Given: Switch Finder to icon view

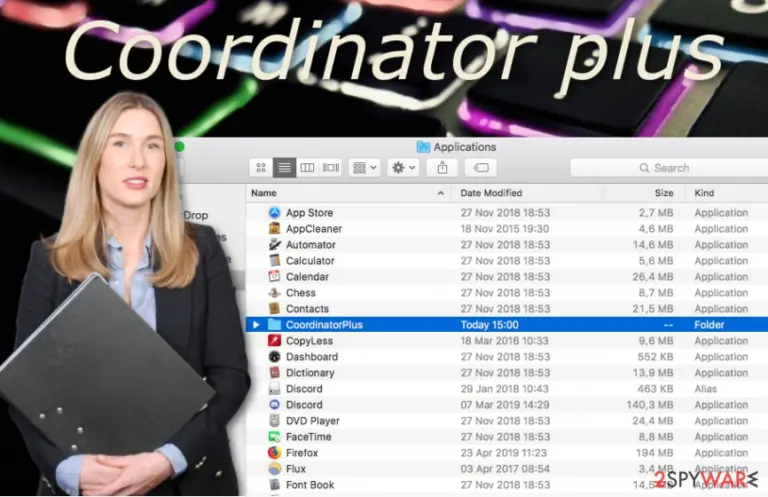Looking at the screenshot, I should 261,168.
